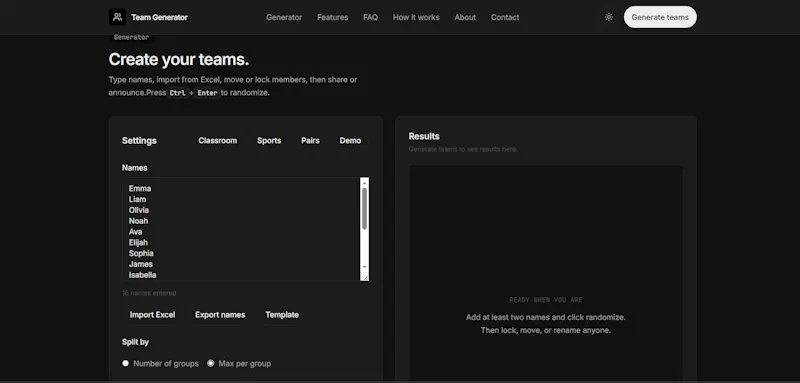Go to How it works section
This screenshot has width=800, height=383.
point(416,17)
